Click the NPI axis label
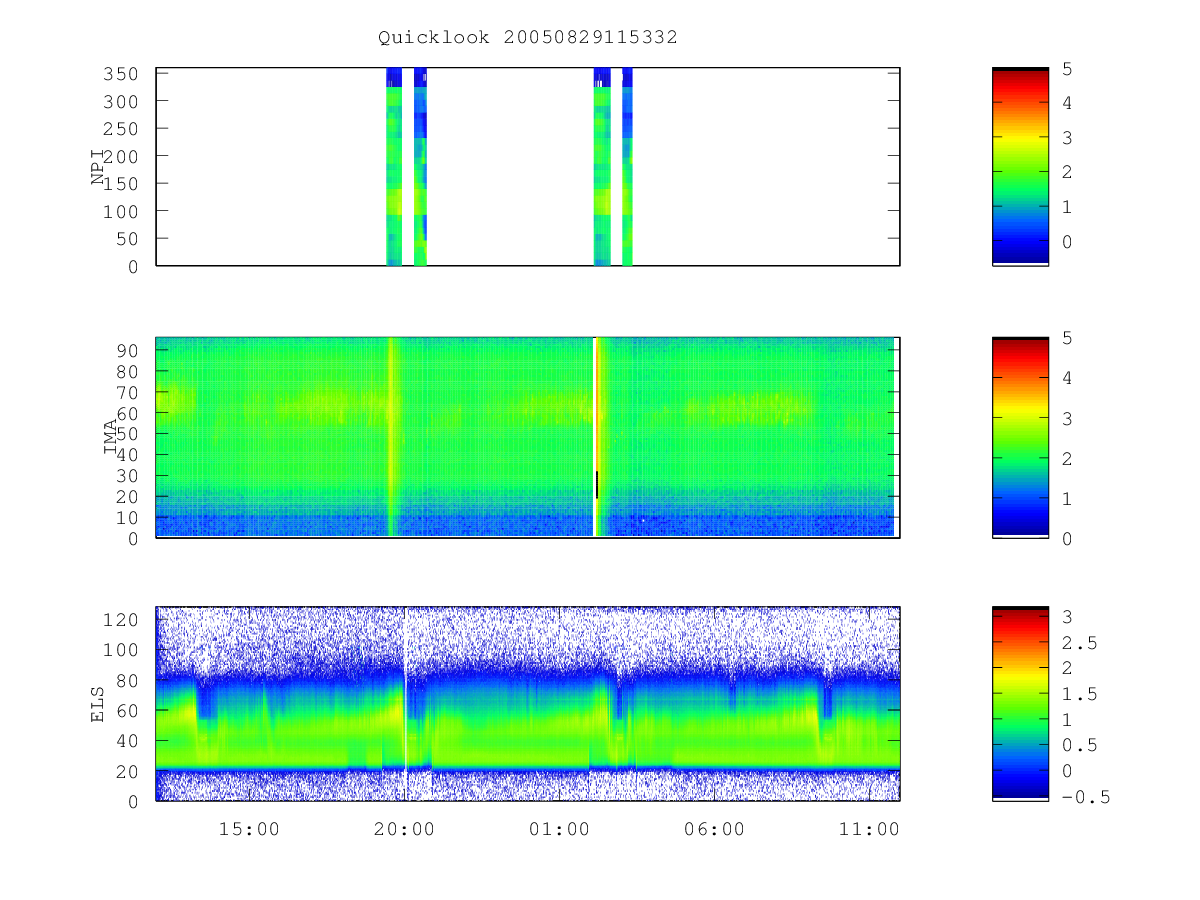Screen dimensions: 1200x900 coord(99,167)
